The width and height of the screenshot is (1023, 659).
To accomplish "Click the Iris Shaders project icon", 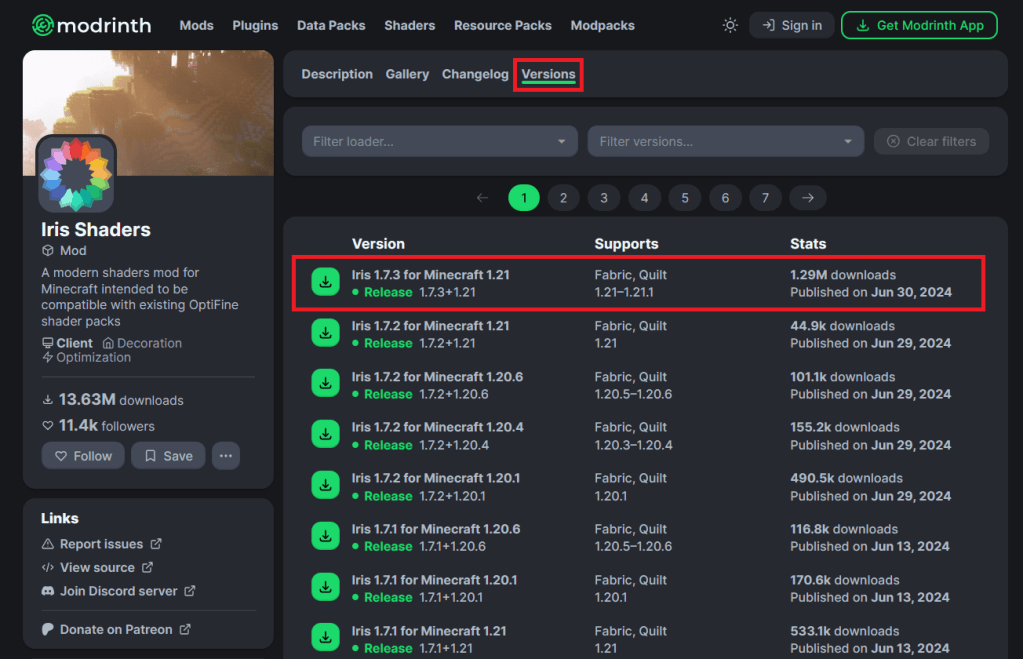I will click(76, 174).
